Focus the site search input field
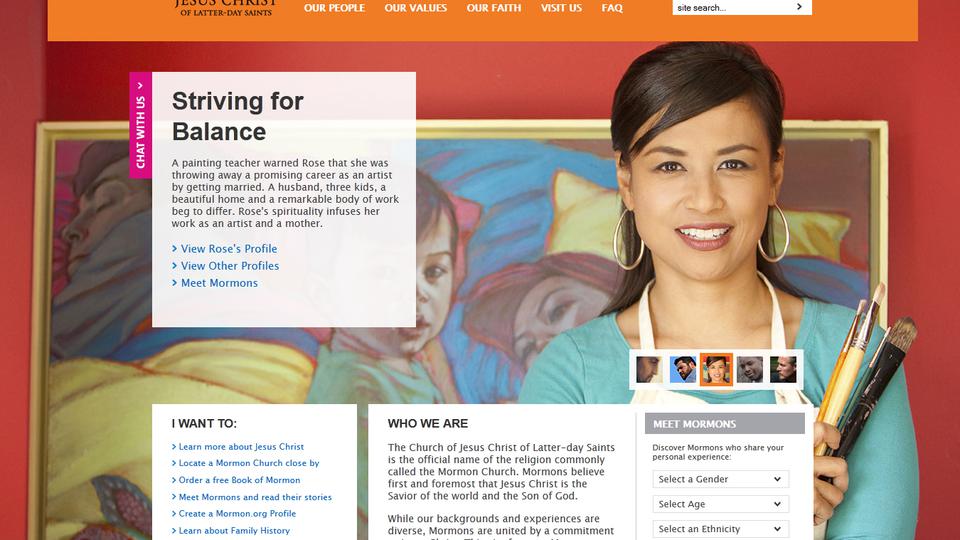Image resolution: width=960 pixels, height=540 pixels. click(732, 7)
